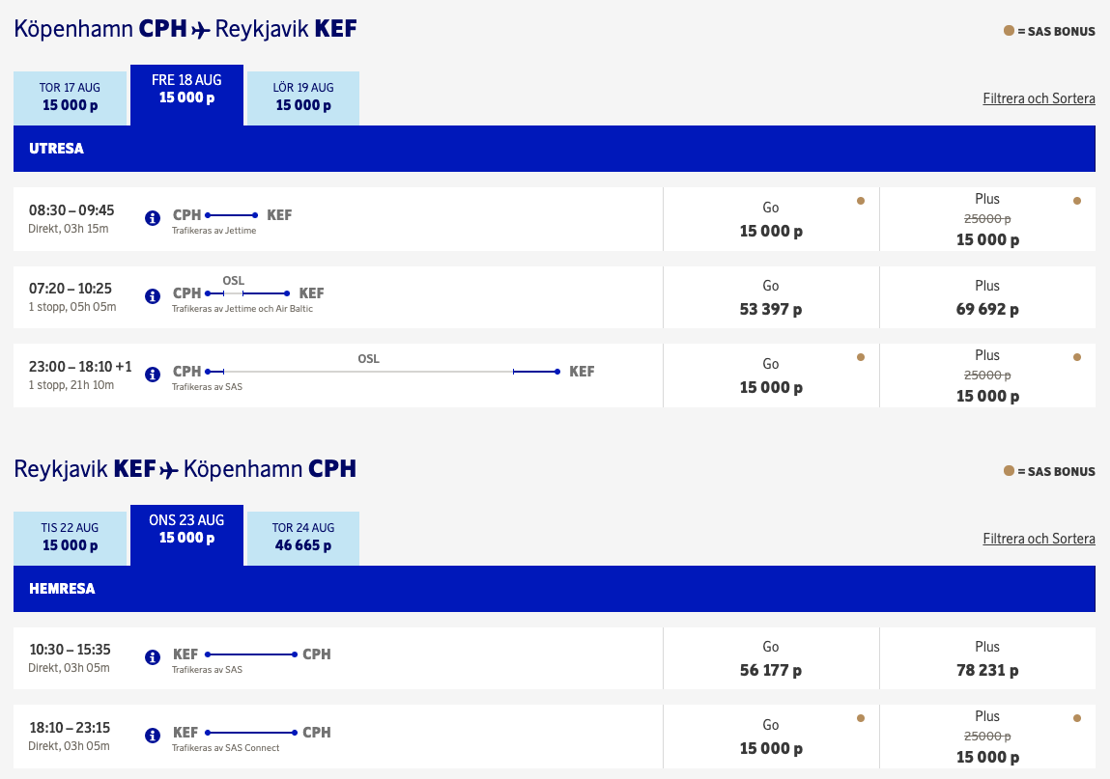Open Filtrera och Sortera for return flights
The width and height of the screenshot is (1110, 779).
coord(1039,539)
